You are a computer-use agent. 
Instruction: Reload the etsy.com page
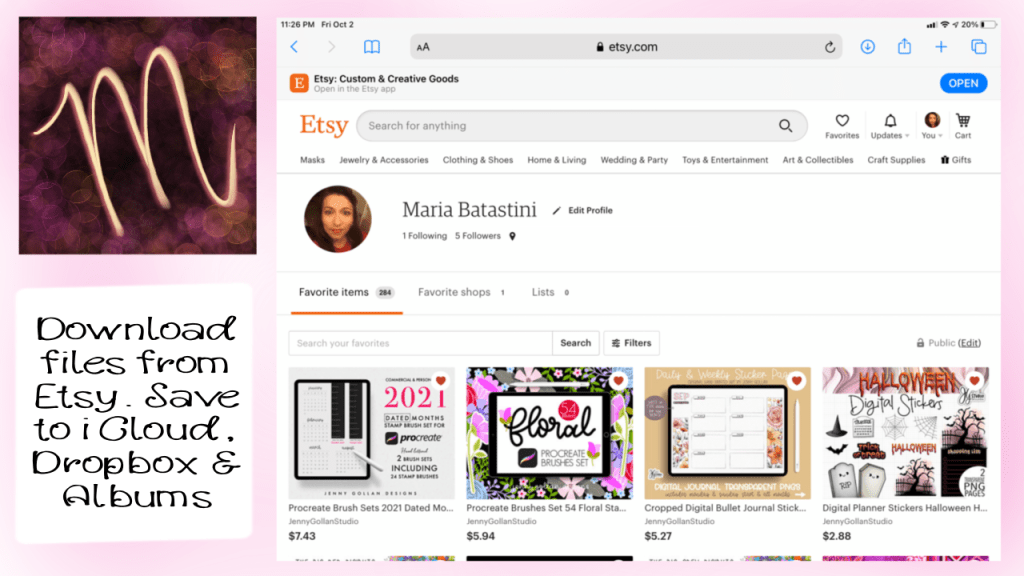point(830,47)
